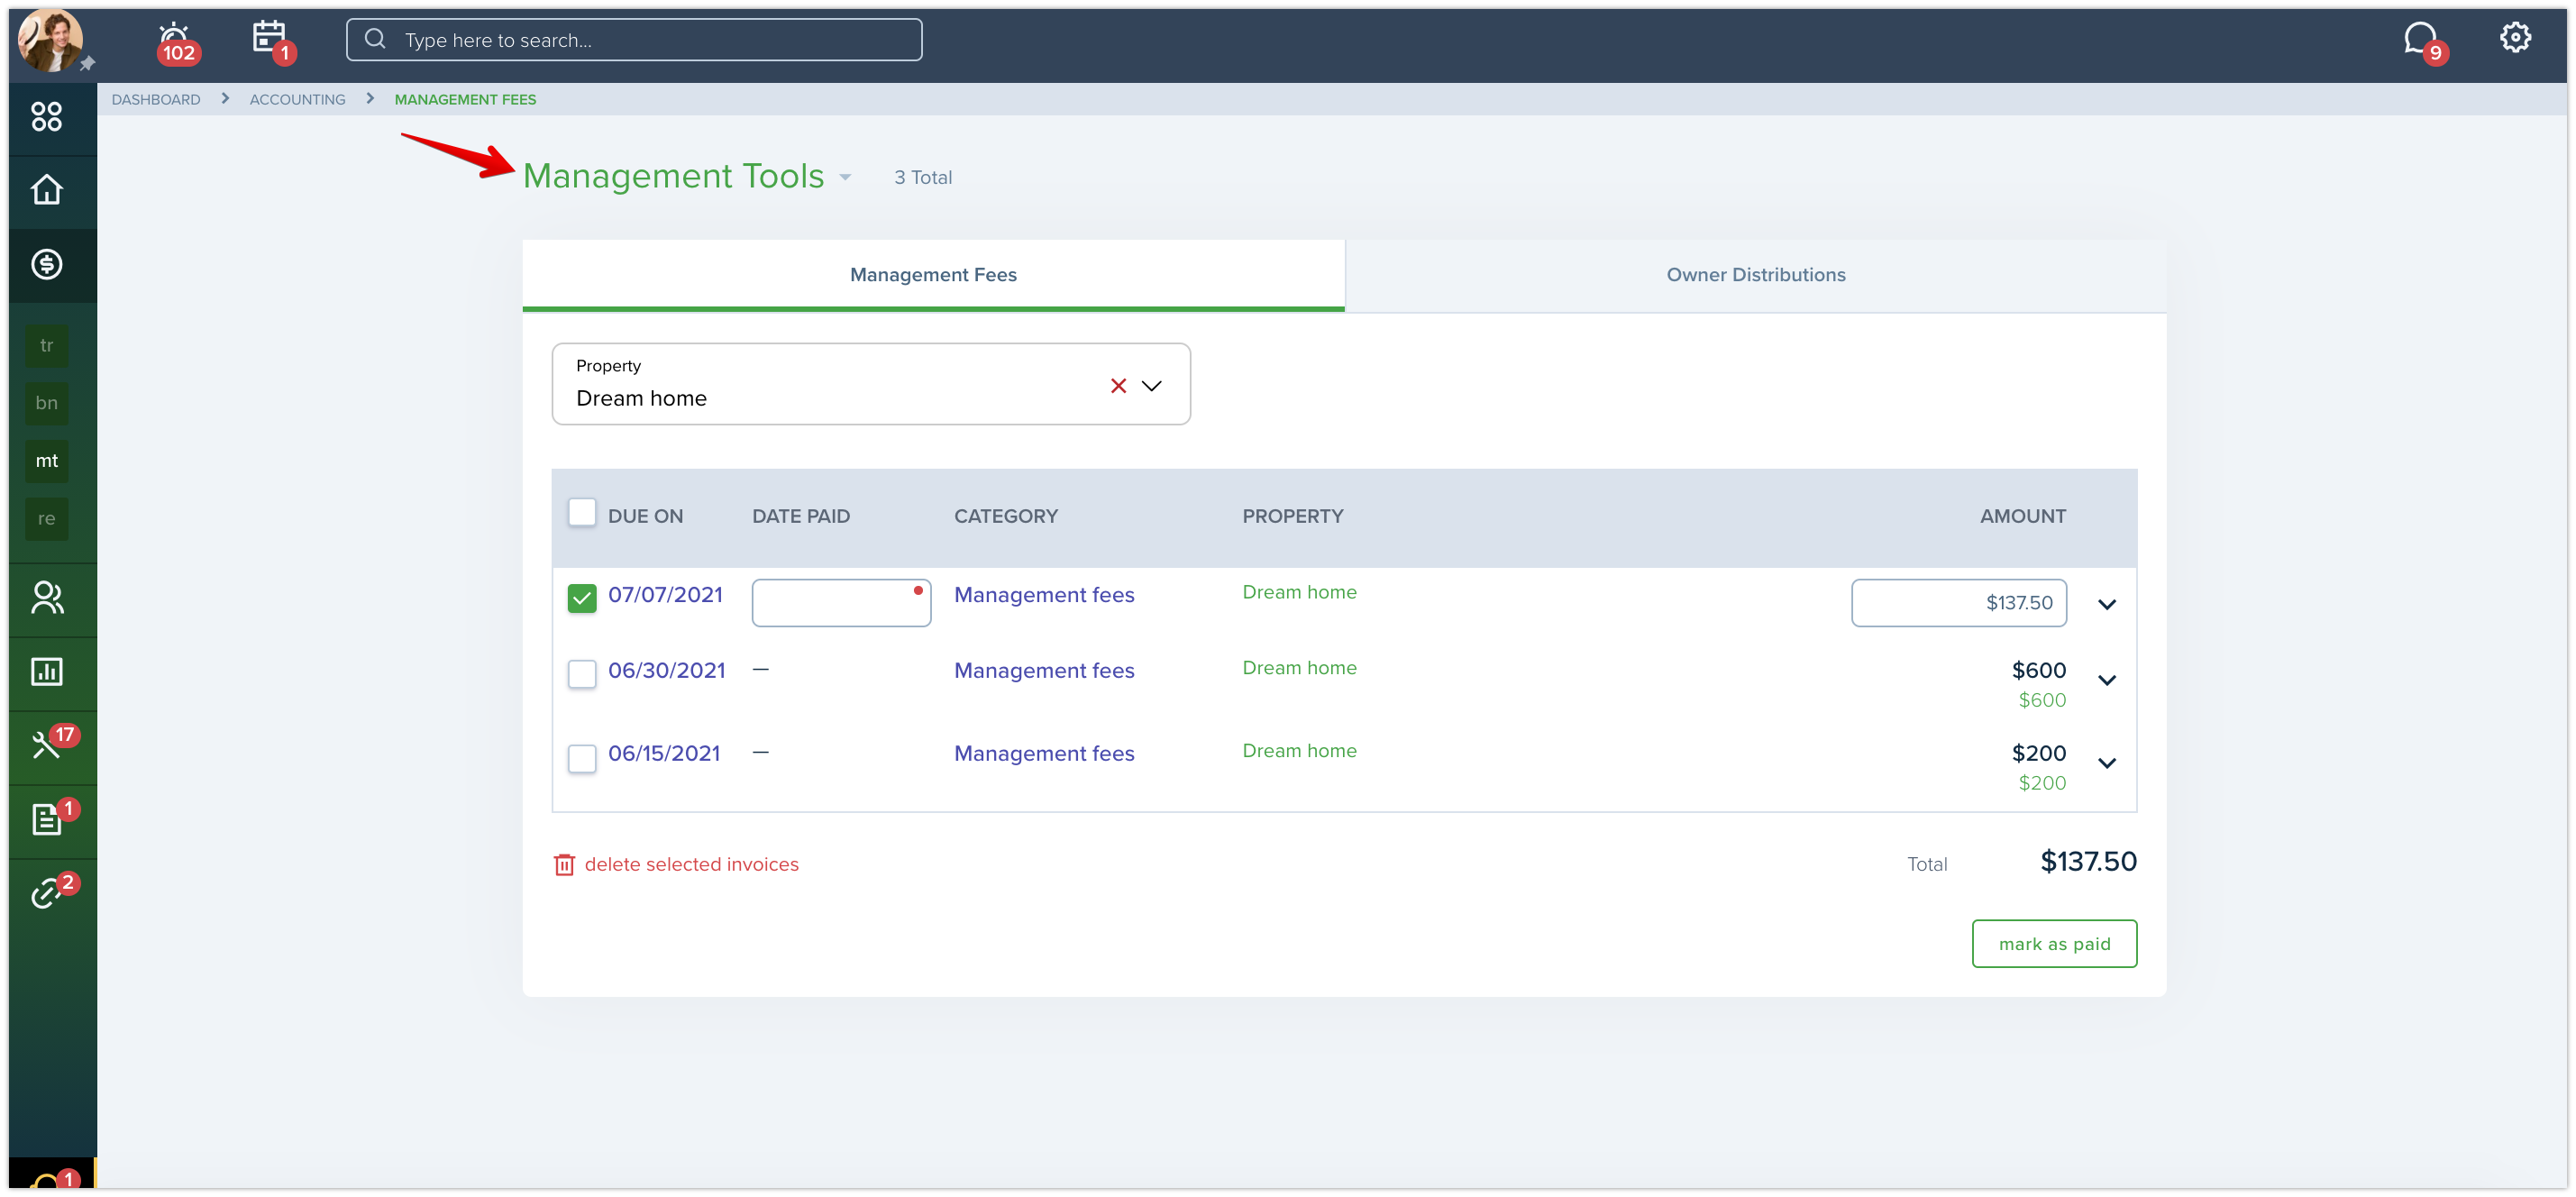Open the accounting dollar icon in sidebar

(47, 264)
